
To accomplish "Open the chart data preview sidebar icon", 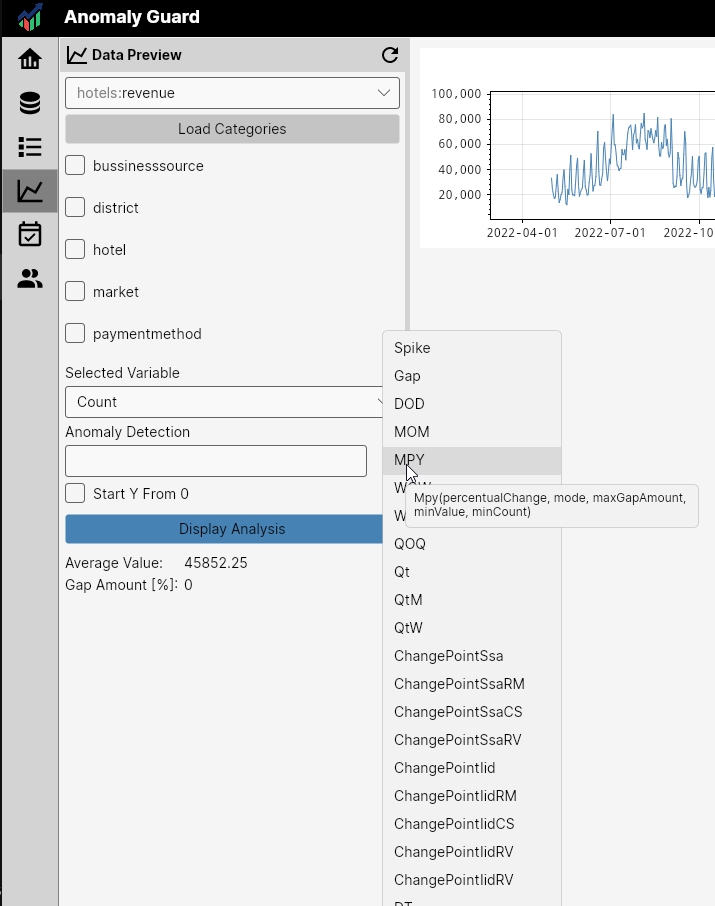I will (30, 191).
